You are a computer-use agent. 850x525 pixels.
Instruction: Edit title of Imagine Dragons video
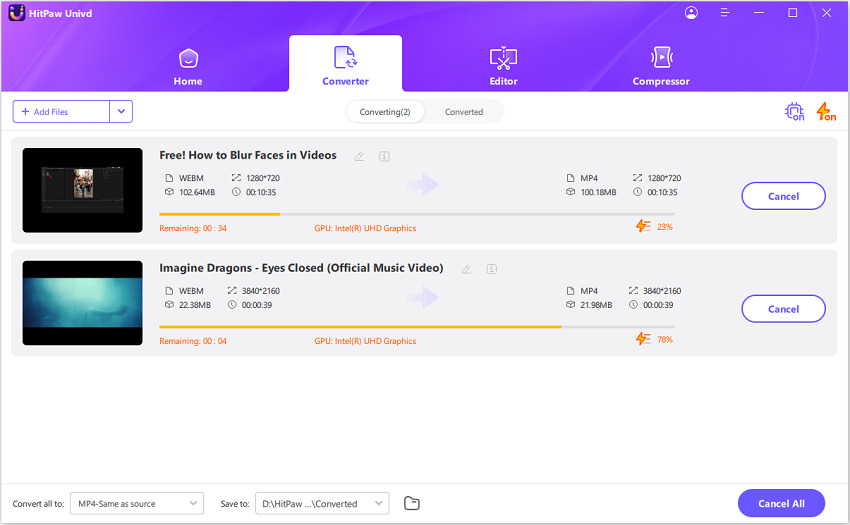click(466, 270)
